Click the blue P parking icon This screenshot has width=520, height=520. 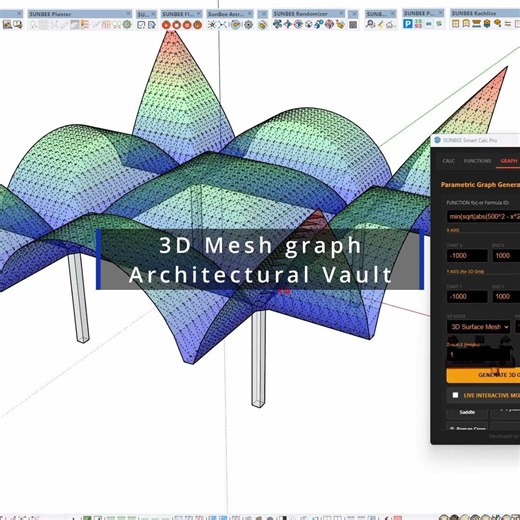pos(407,24)
